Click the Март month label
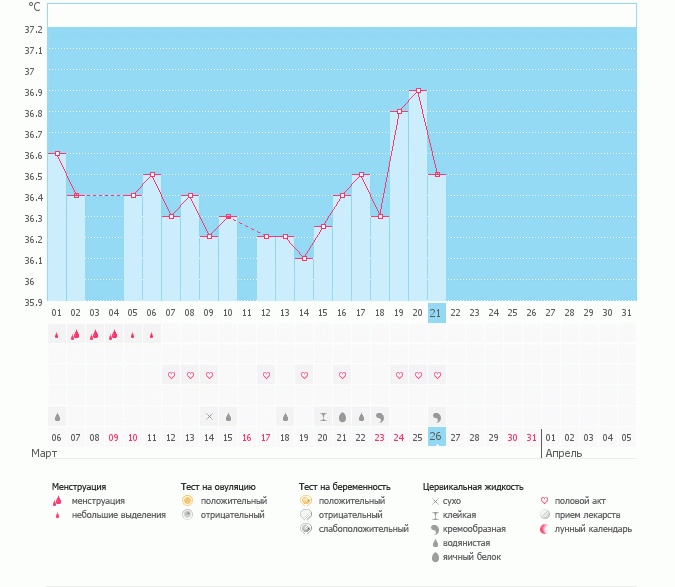The image size is (675, 587). click(x=44, y=453)
